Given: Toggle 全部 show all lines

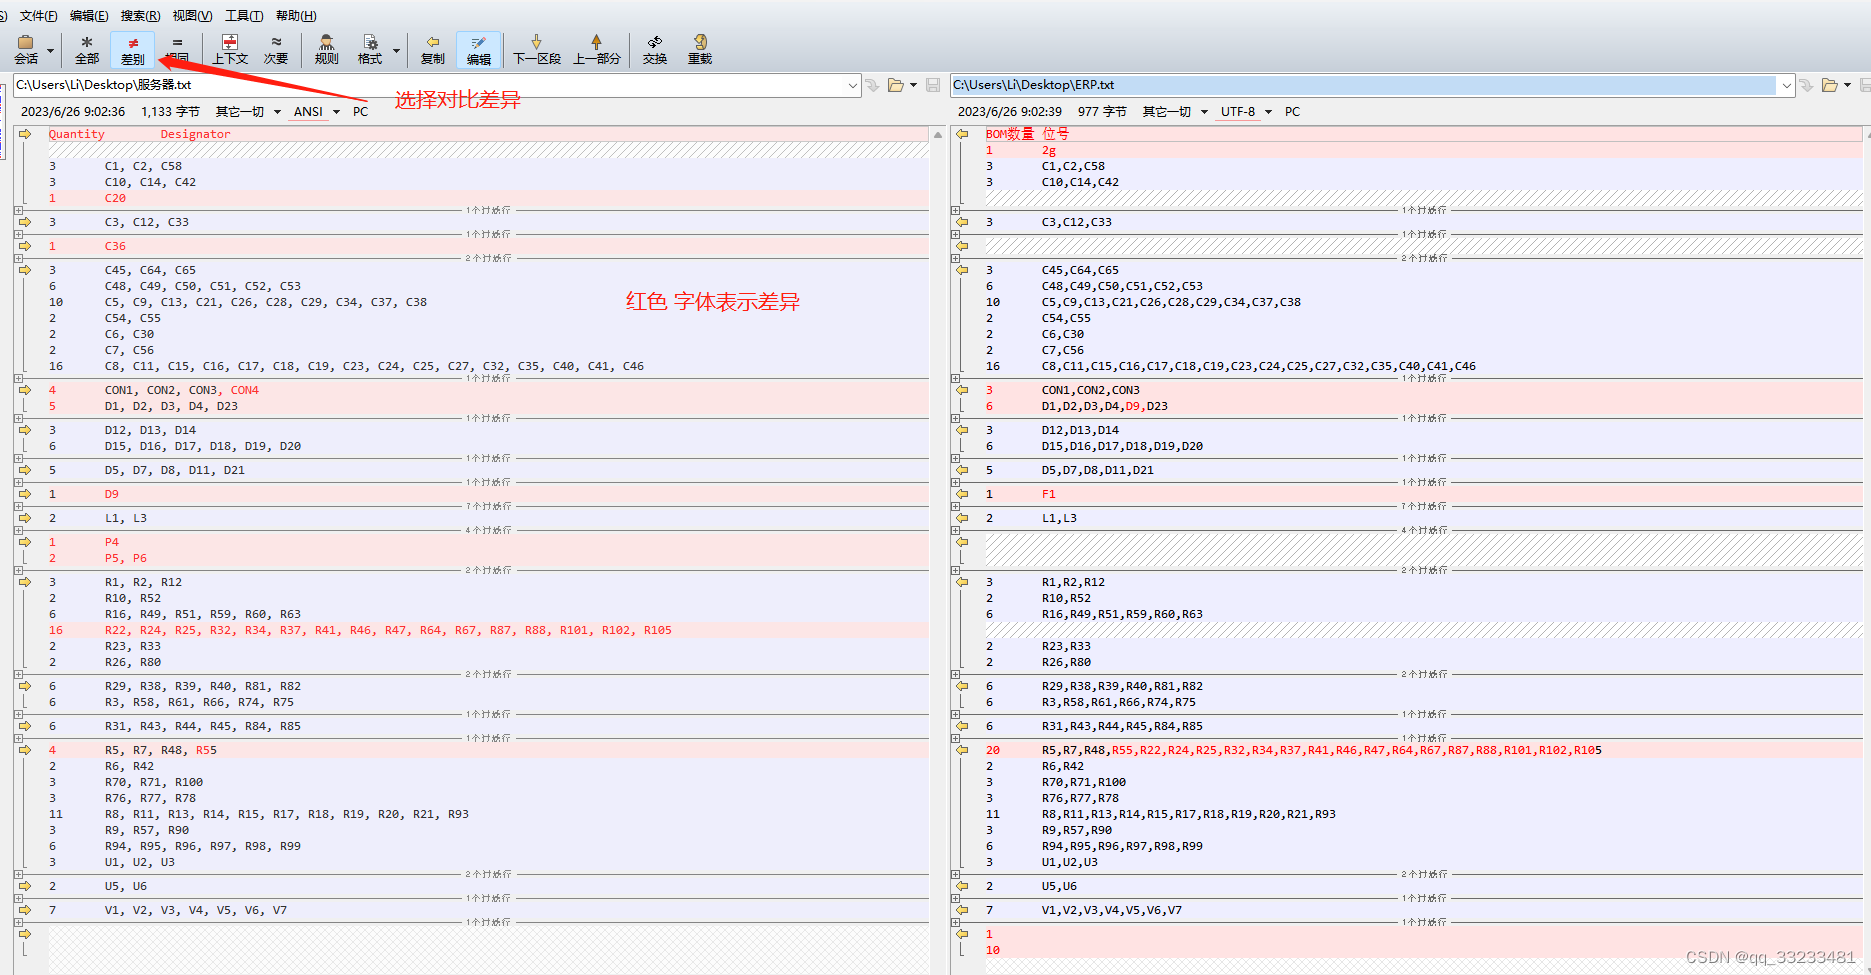Looking at the screenshot, I should 87,49.
